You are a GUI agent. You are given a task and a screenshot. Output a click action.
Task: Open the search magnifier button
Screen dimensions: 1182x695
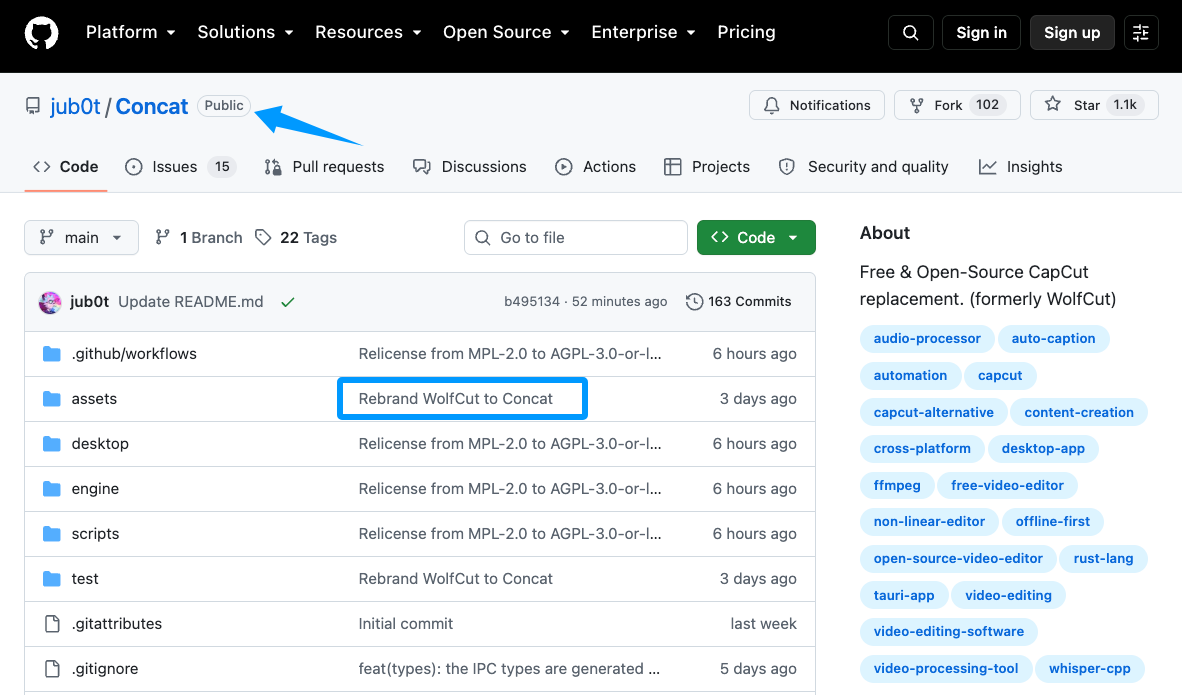(911, 32)
